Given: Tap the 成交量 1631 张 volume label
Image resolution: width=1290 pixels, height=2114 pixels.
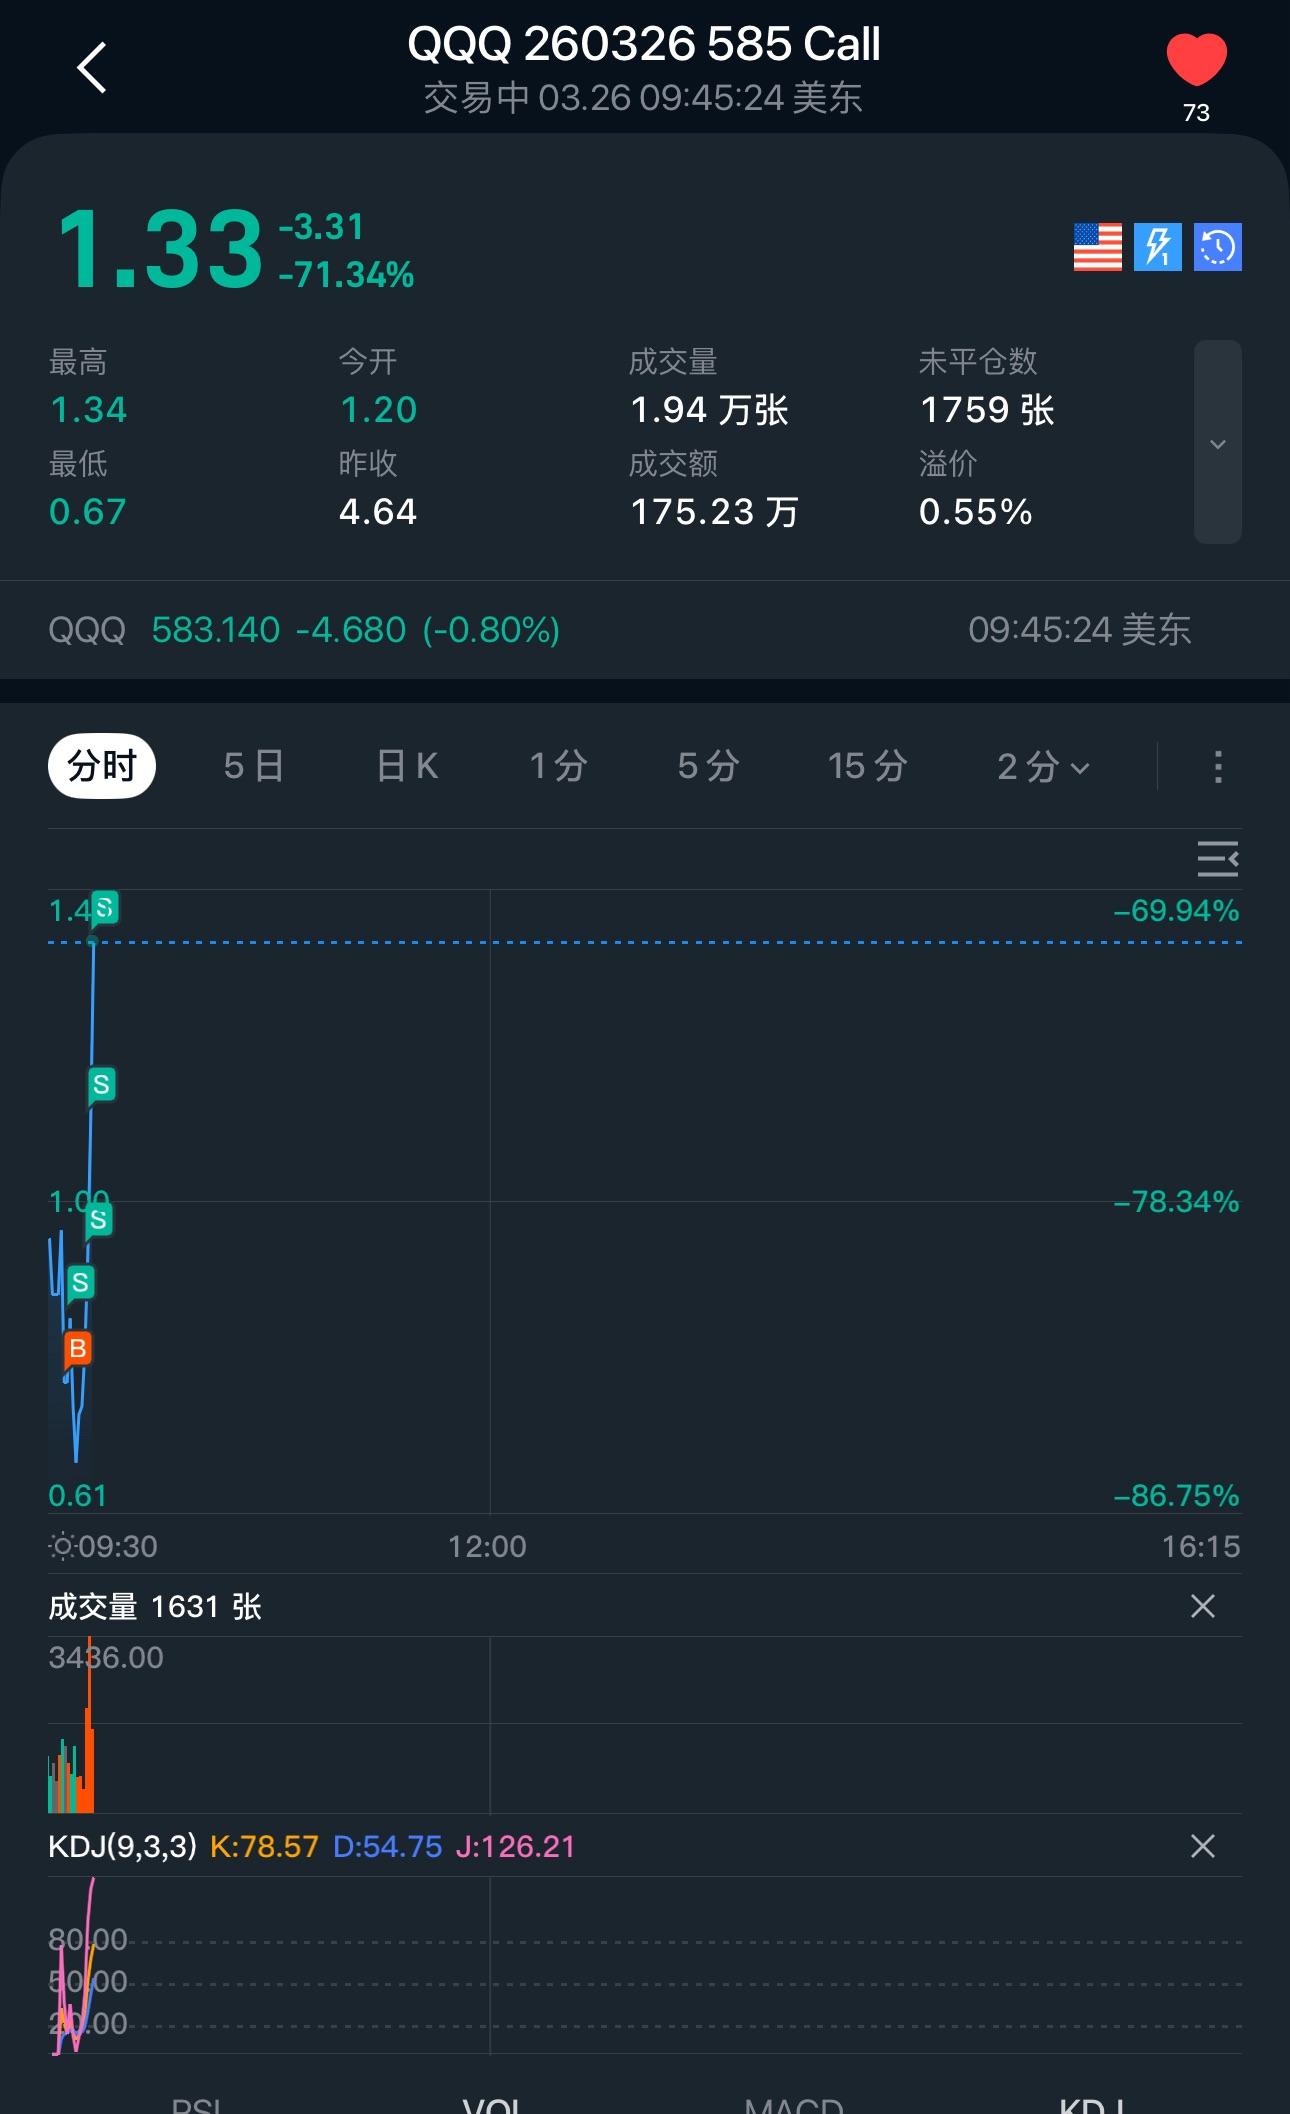Looking at the screenshot, I should click(x=155, y=1607).
